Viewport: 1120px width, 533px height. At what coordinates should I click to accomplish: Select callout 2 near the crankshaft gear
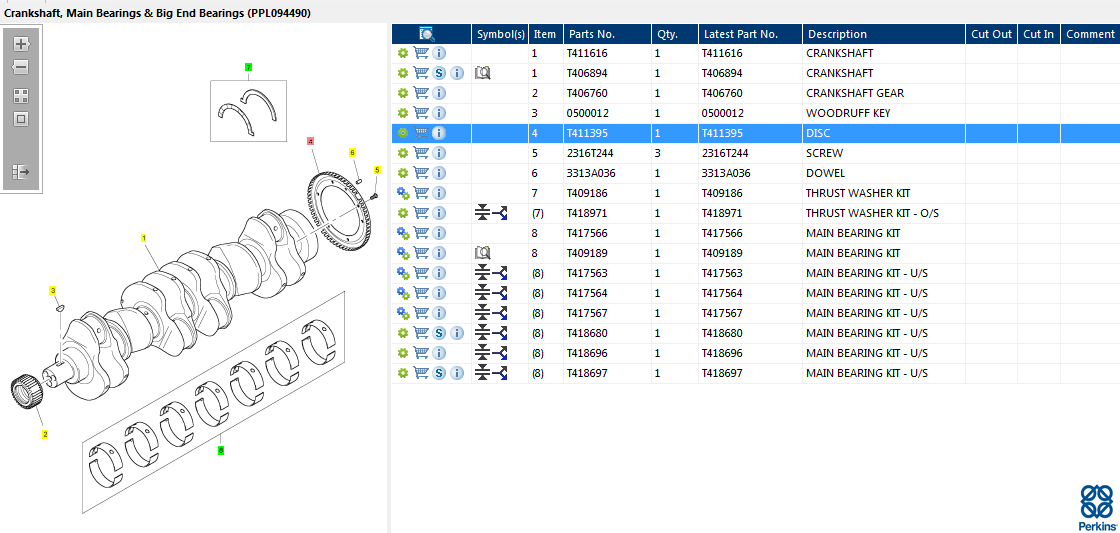(x=45, y=434)
